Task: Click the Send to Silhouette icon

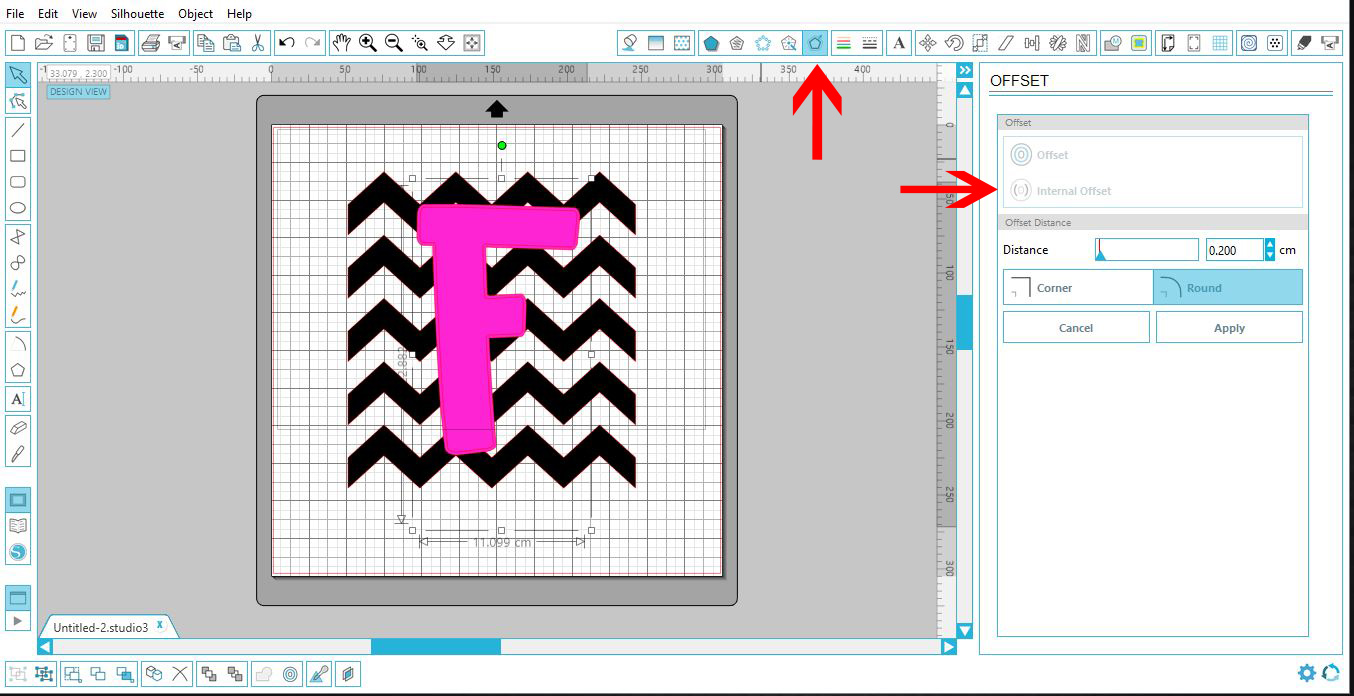Action: click(x=178, y=43)
